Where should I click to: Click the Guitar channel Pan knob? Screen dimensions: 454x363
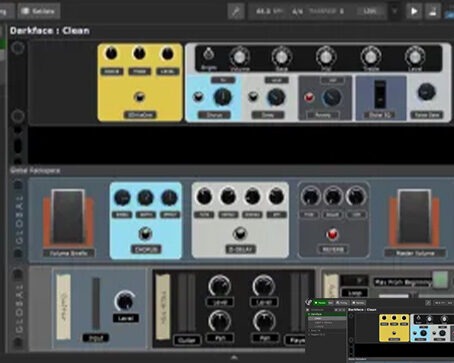219,321
